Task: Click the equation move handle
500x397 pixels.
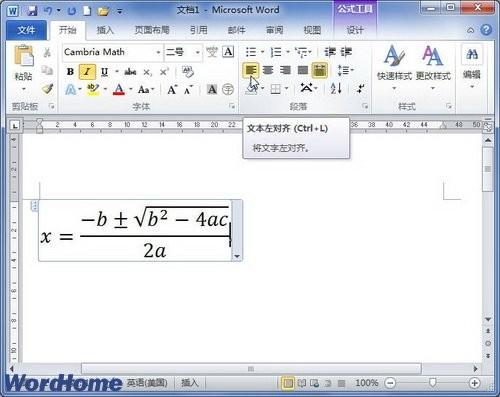Action: coord(34,206)
